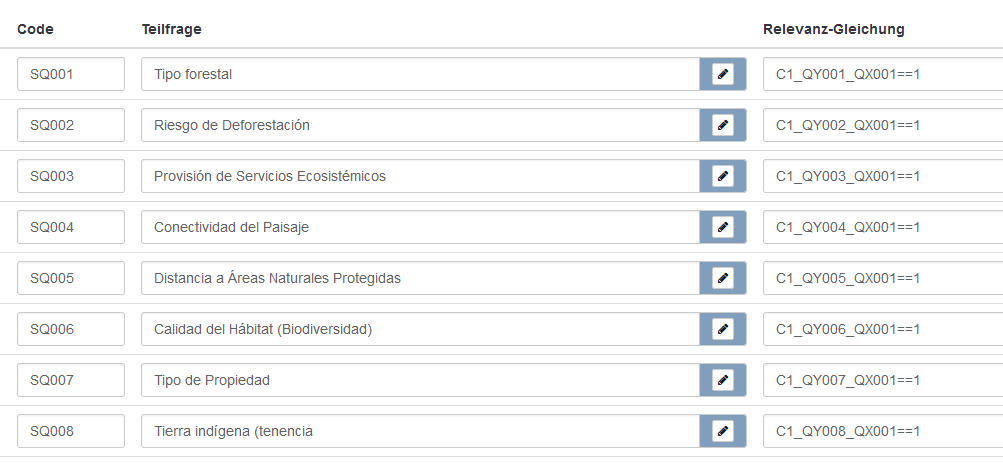Click the Tipo forestal subquestion text field
The height and width of the screenshot is (463, 1003).
coord(420,74)
